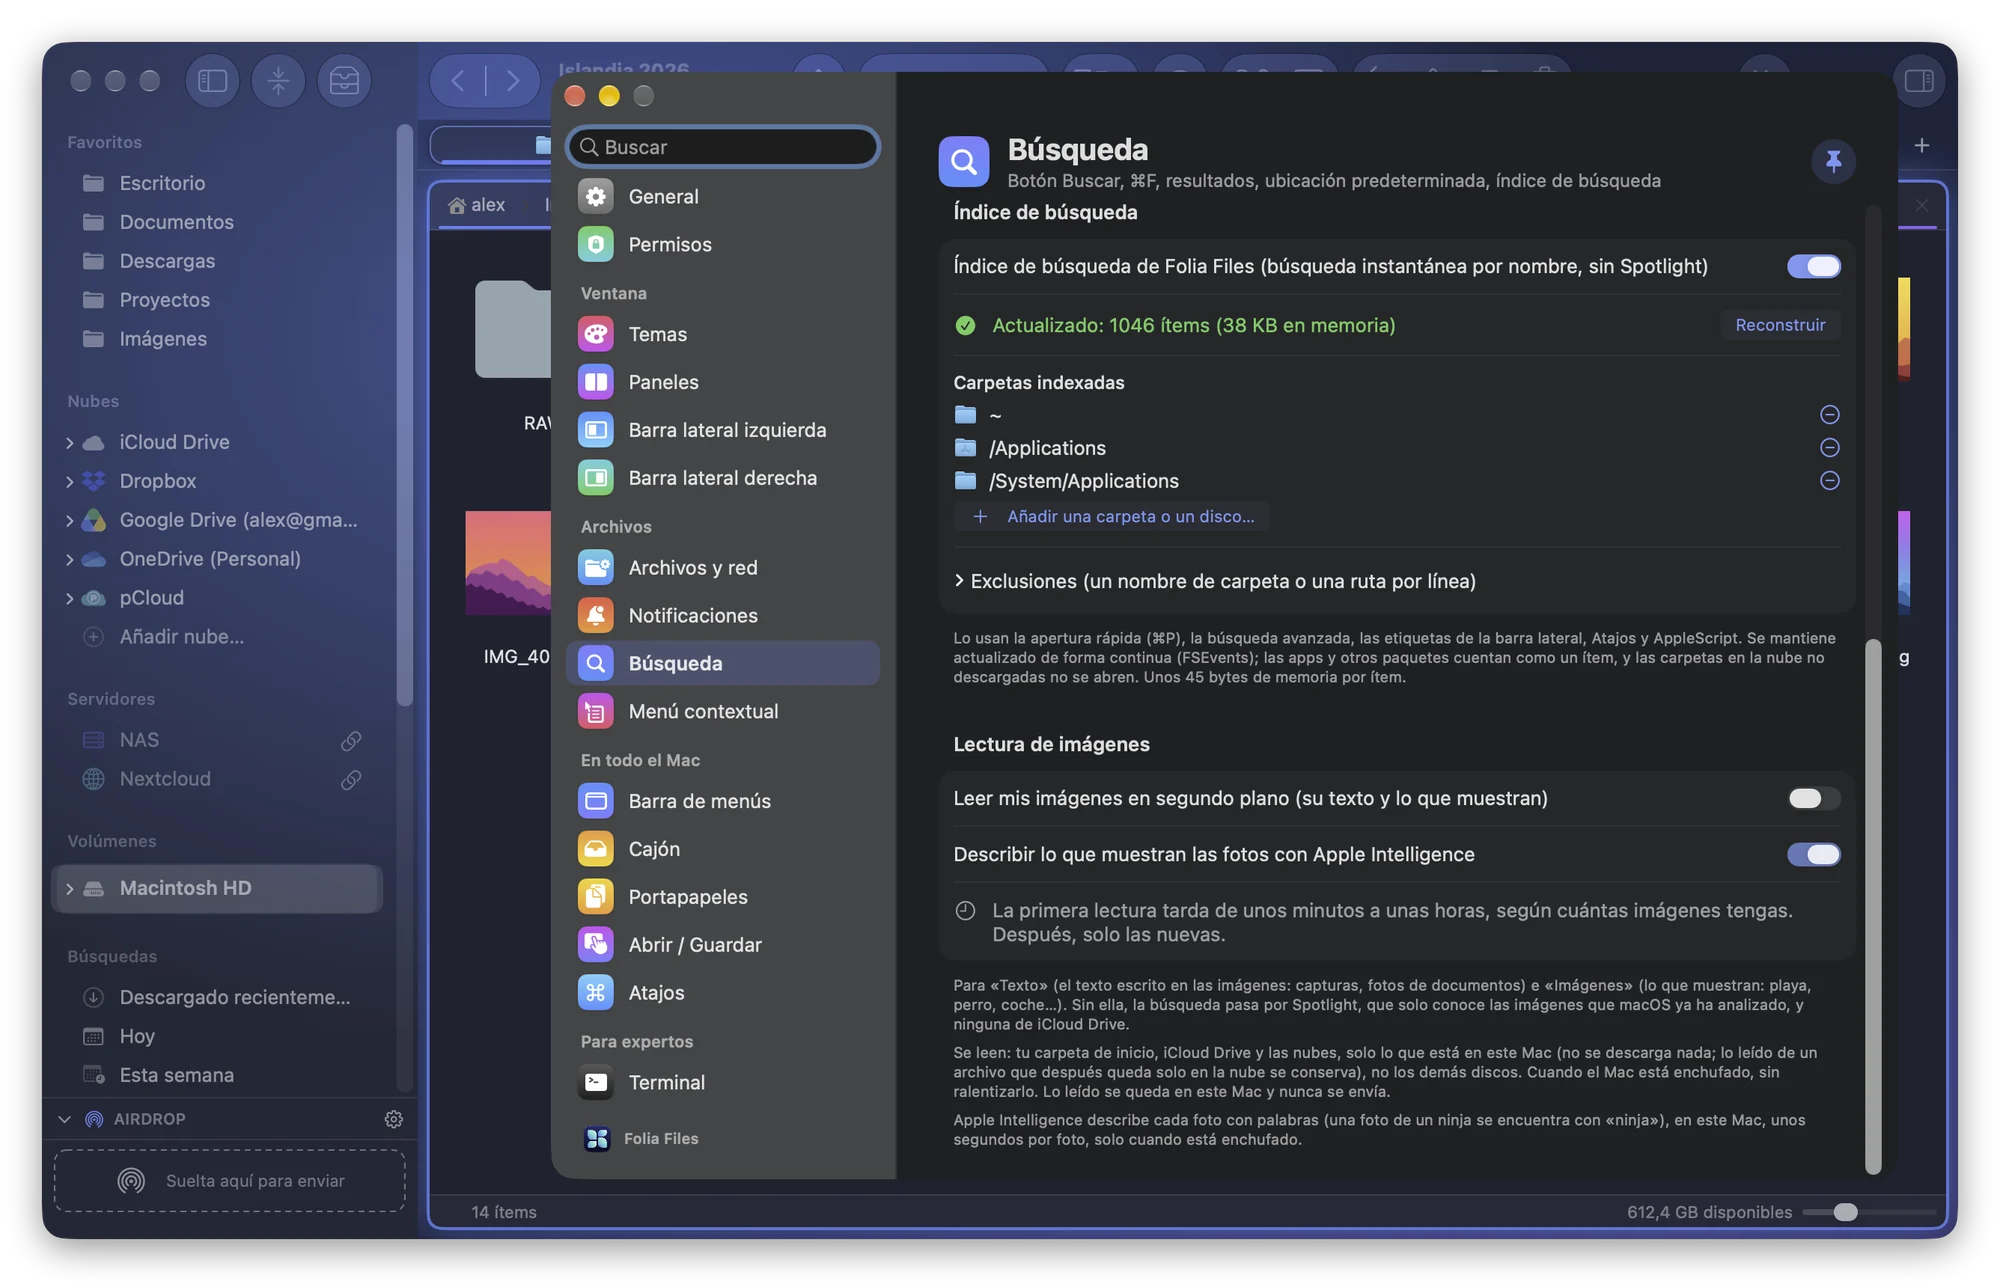Collapse the AIRDROP section
The width and height of the screenshot is (2000, 1281).
64,1119
